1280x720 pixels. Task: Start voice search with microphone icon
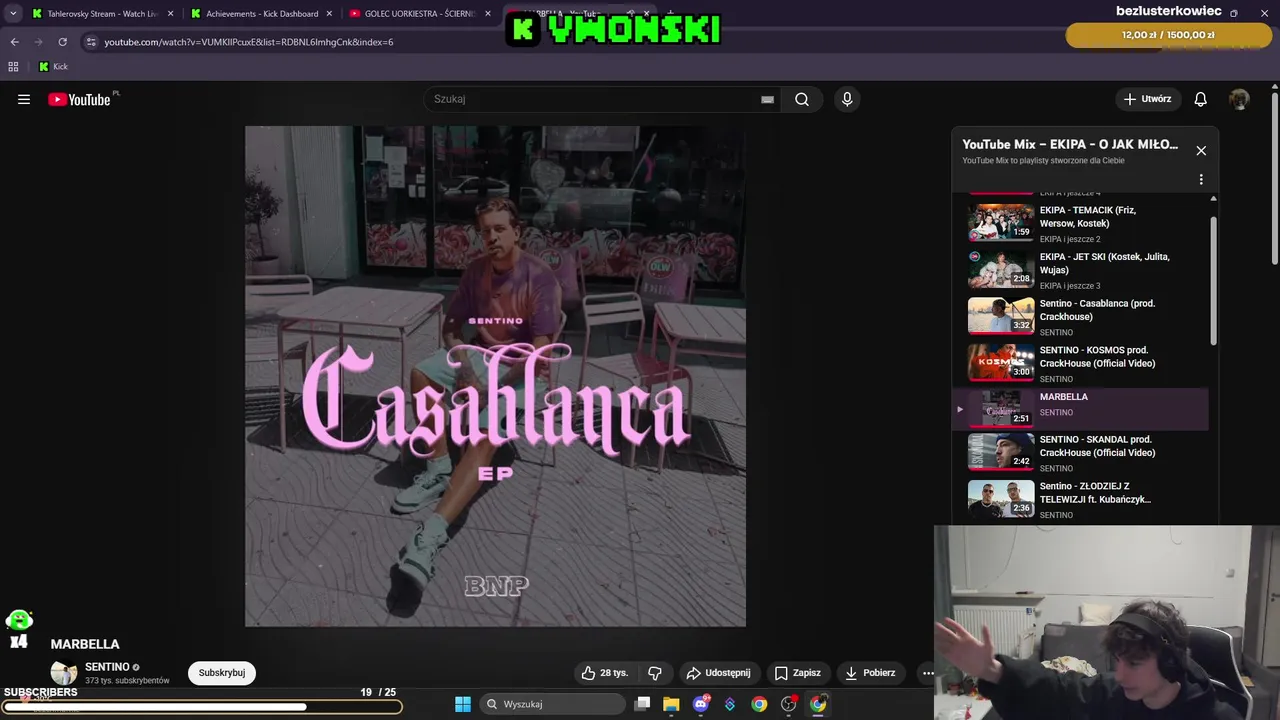(x=847, y=99)
